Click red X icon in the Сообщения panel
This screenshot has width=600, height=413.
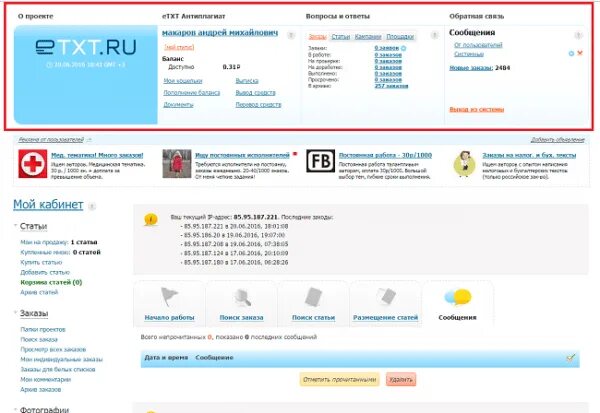point(580,53)
